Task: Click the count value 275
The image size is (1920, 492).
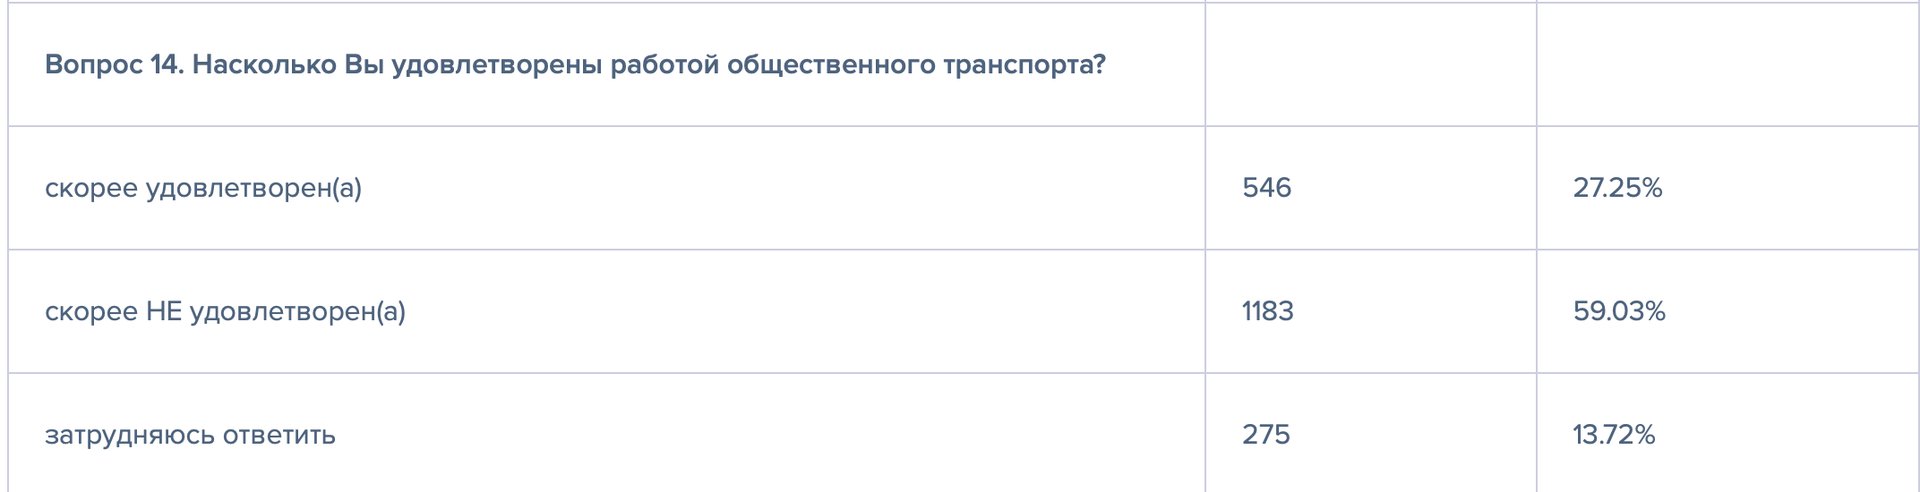Action: point(1265,435)
